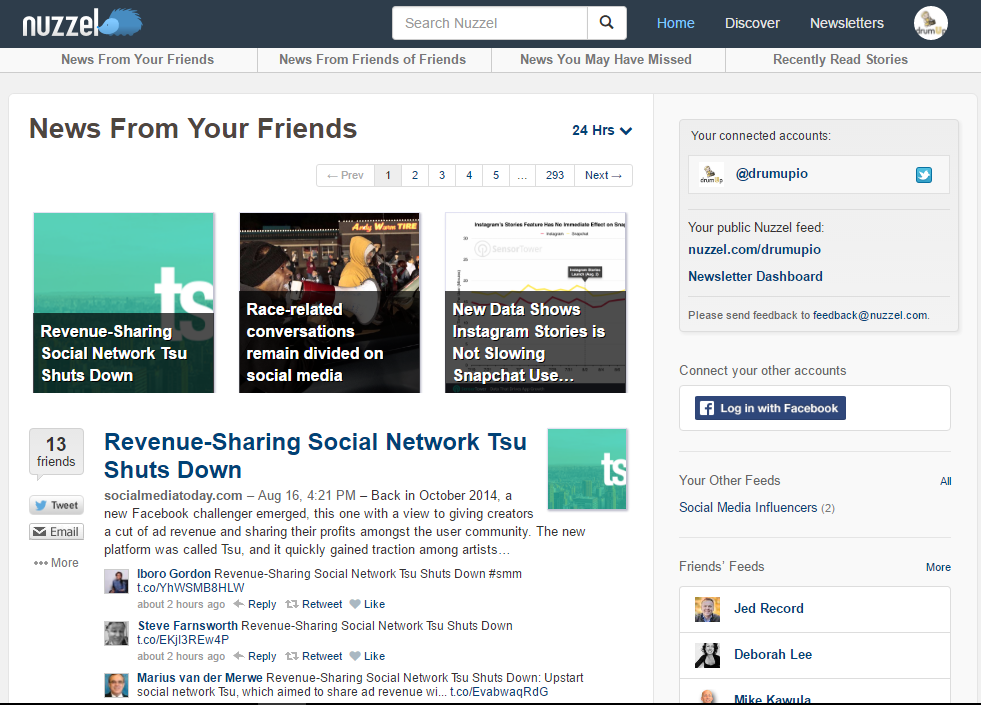This screenshot has height=705, width=981.
Task: Open the 24 Hrs time range dropdown
Action: tap(602, 130)
